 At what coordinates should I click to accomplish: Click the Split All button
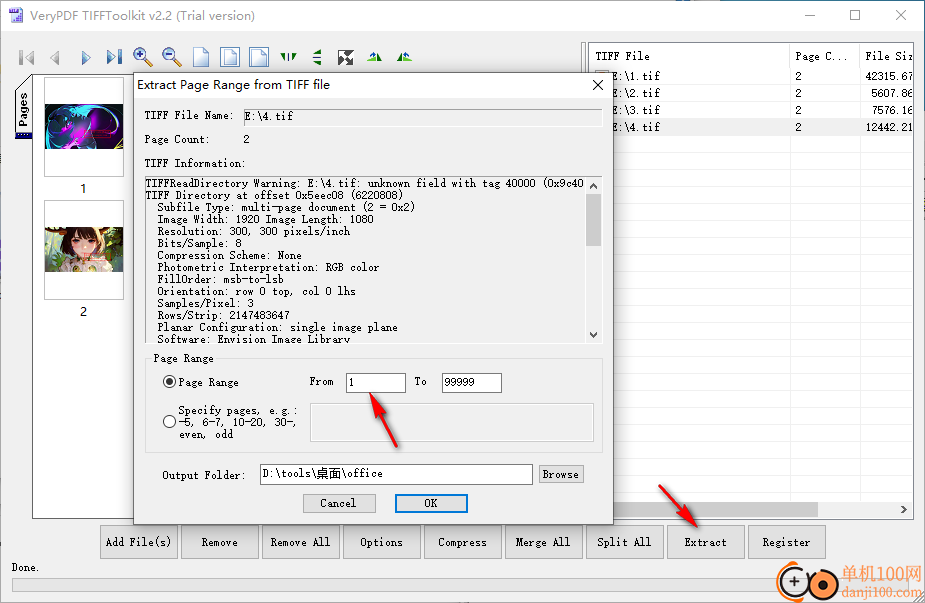pyautogui.click(x=624, y=542)
